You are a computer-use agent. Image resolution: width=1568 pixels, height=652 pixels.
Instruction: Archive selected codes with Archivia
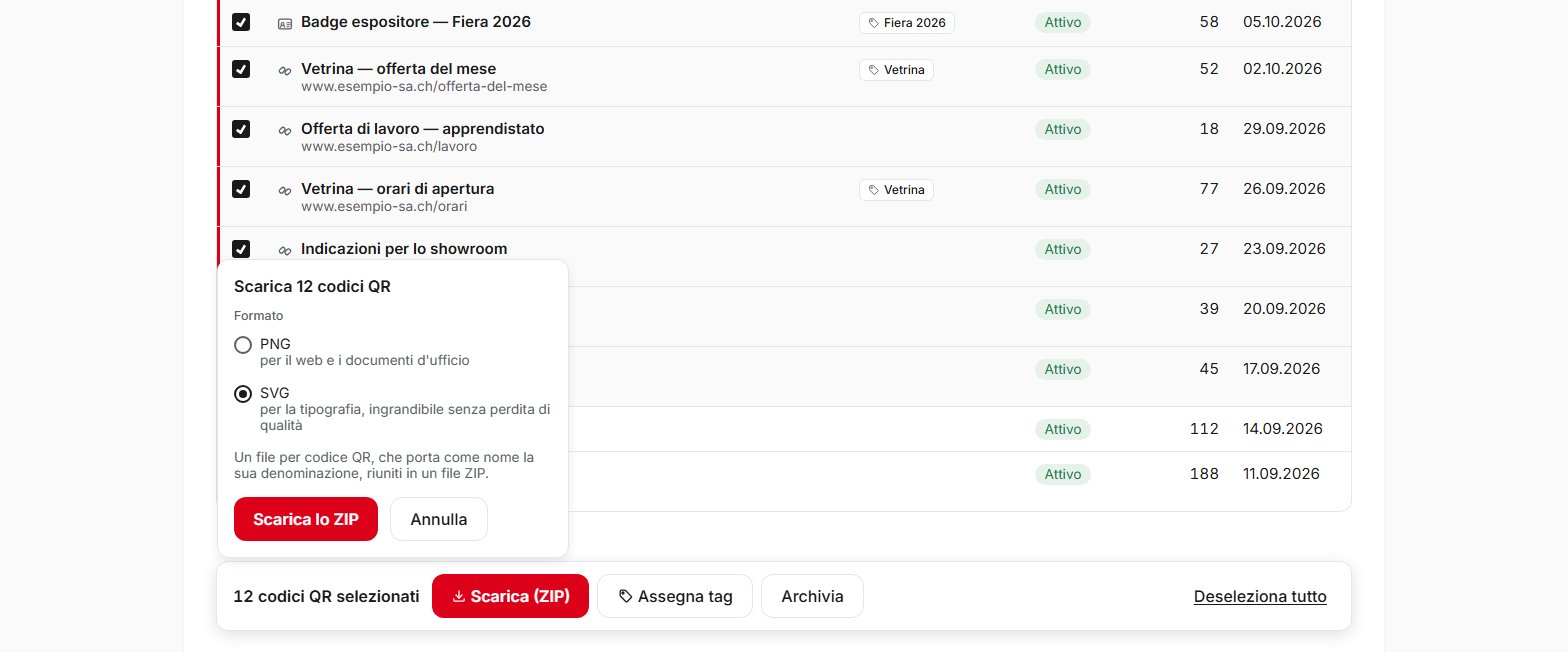coord(812,596)
